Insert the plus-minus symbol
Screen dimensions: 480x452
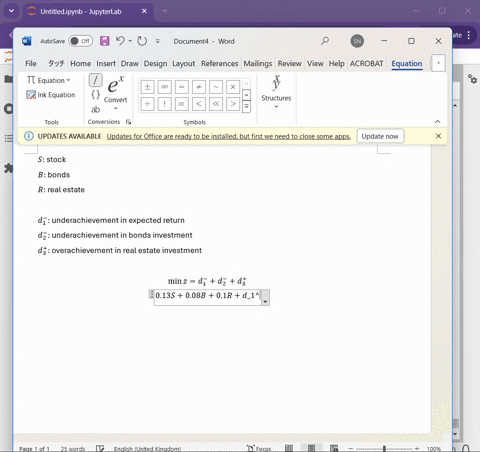pyautogui.click(x=147, y=87)
